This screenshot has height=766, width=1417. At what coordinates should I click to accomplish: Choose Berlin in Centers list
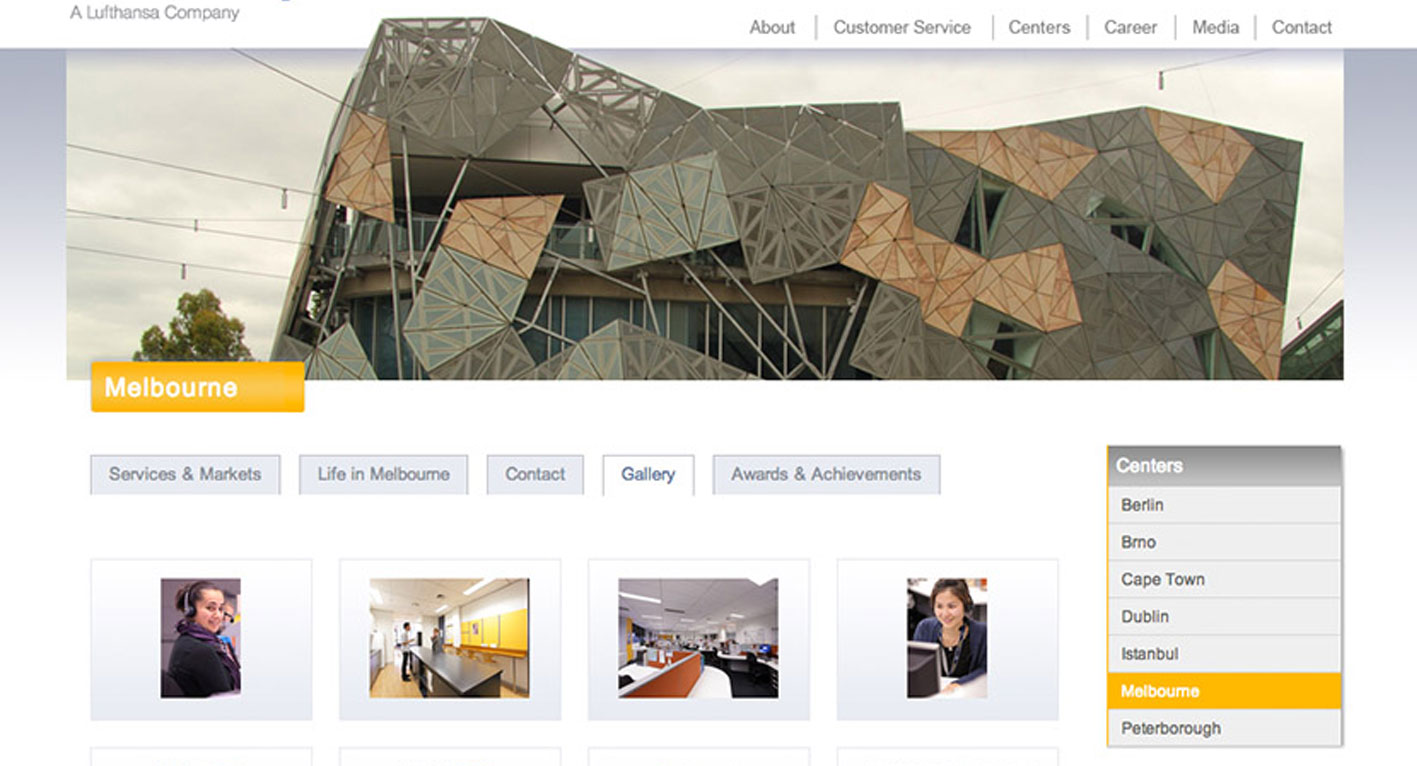[x=1224, y=505]
